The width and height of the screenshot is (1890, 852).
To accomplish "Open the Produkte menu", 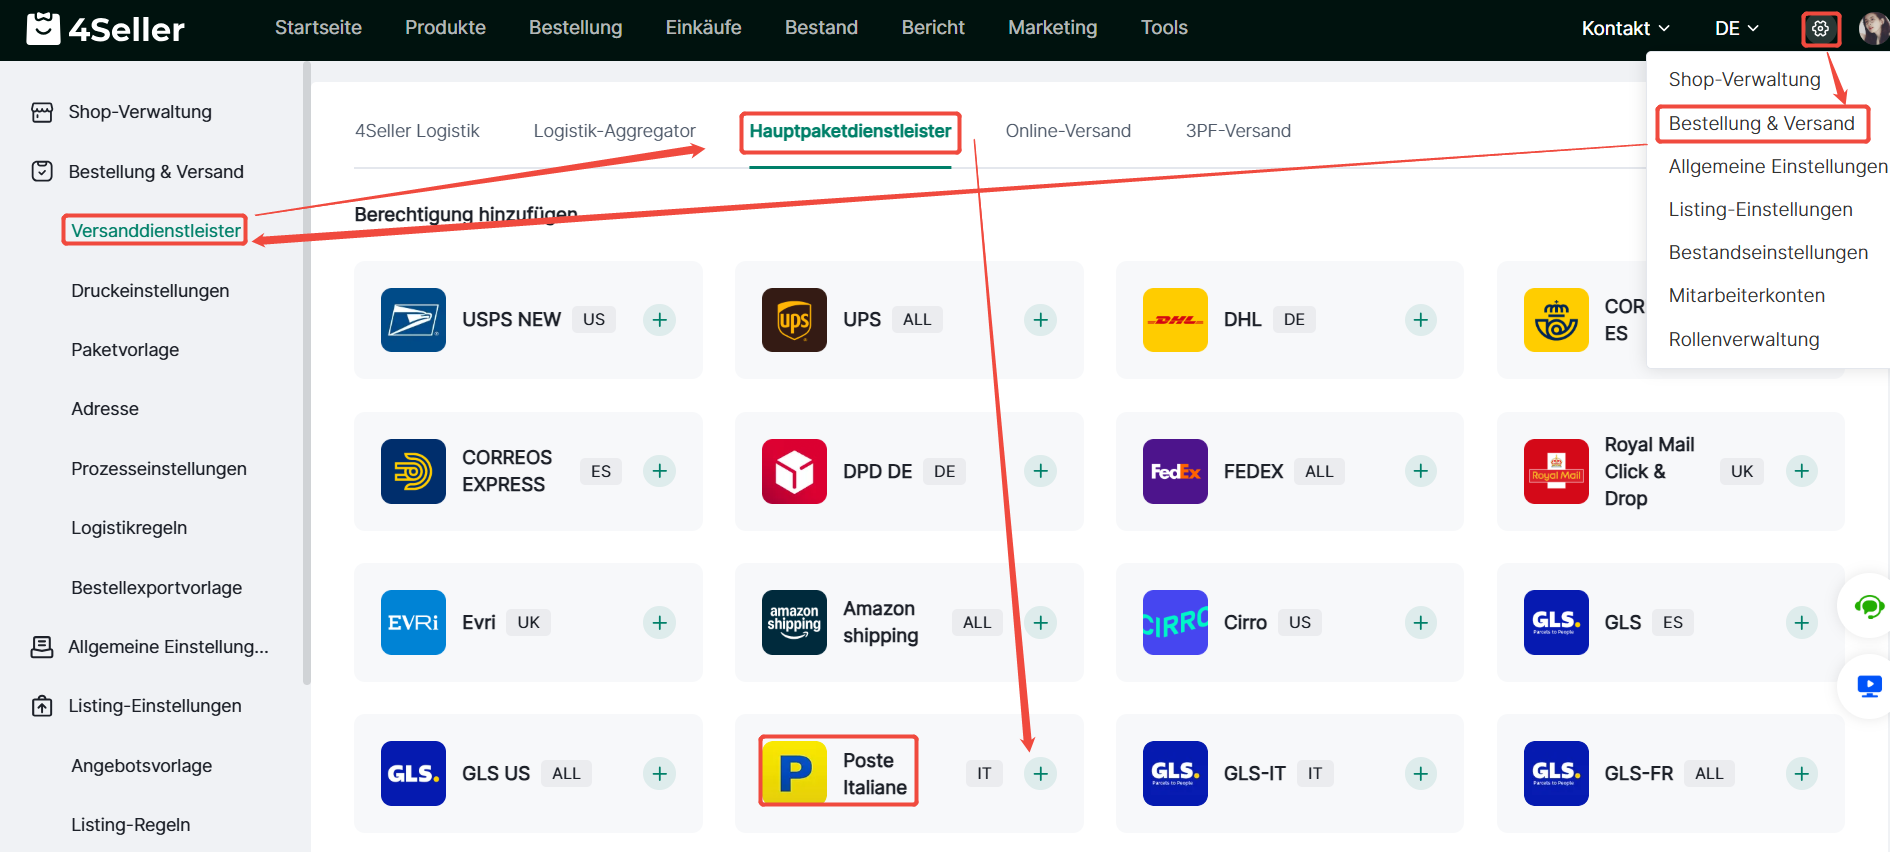I will click(445, 28).
